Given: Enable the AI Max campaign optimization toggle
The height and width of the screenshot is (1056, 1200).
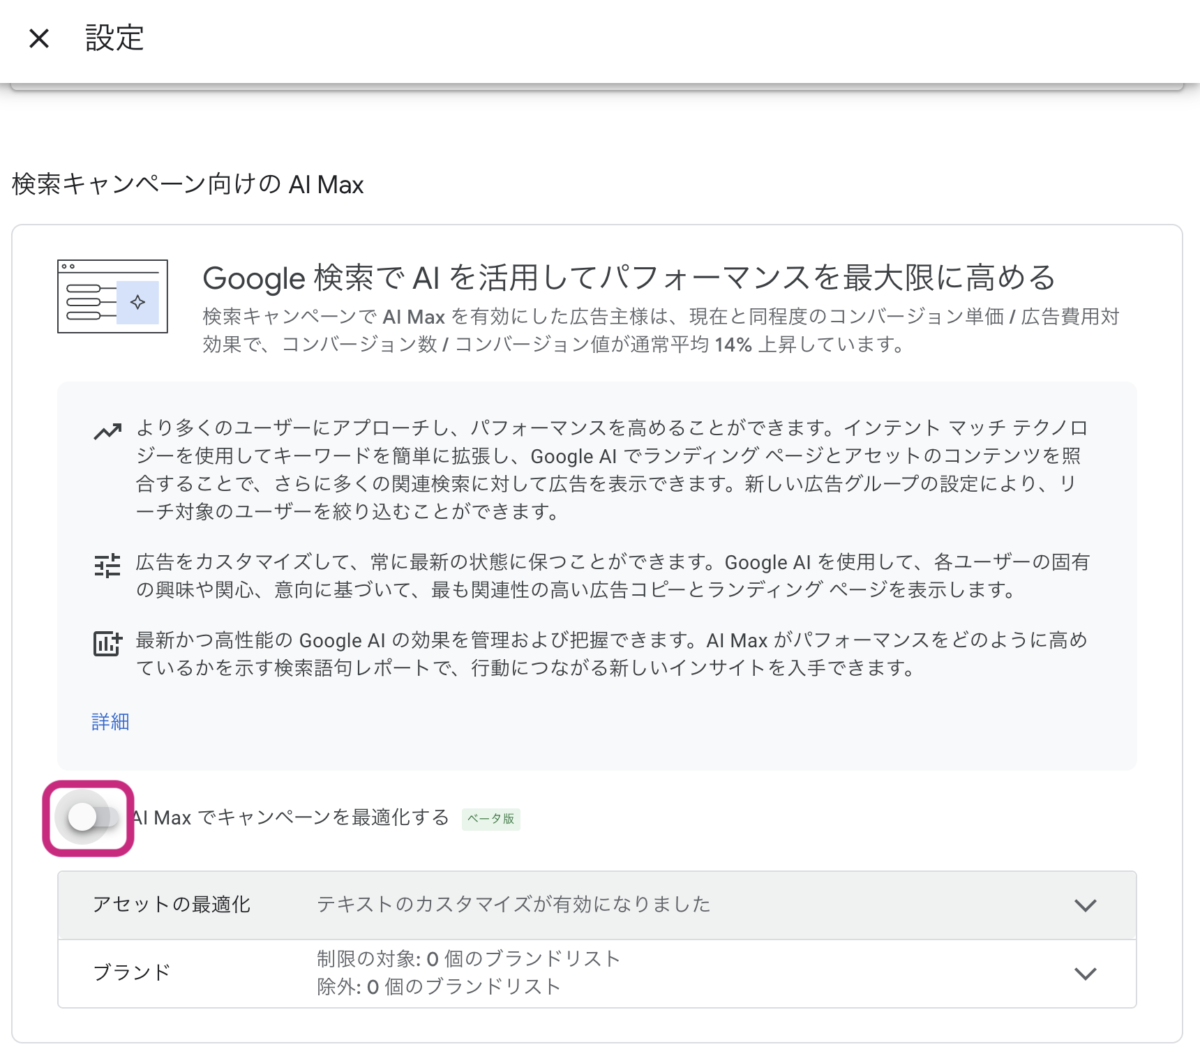Looking at the screenshot, I should coord(90,818).
